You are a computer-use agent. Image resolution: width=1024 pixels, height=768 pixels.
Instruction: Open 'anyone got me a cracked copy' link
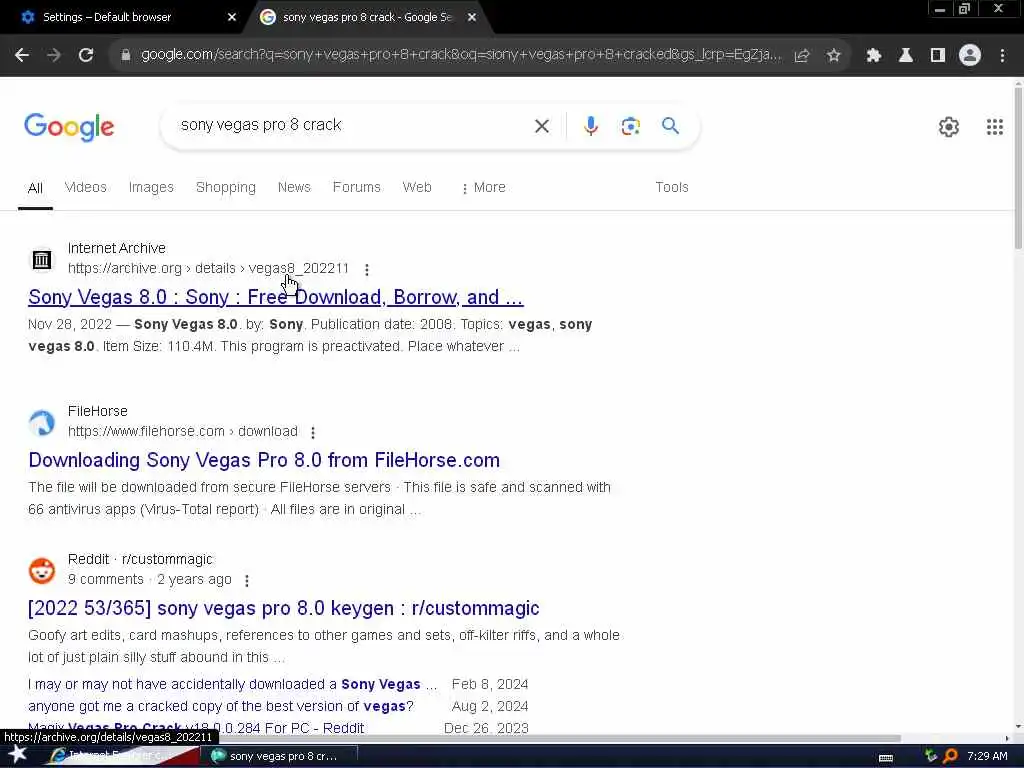click(x=221, y=707)
